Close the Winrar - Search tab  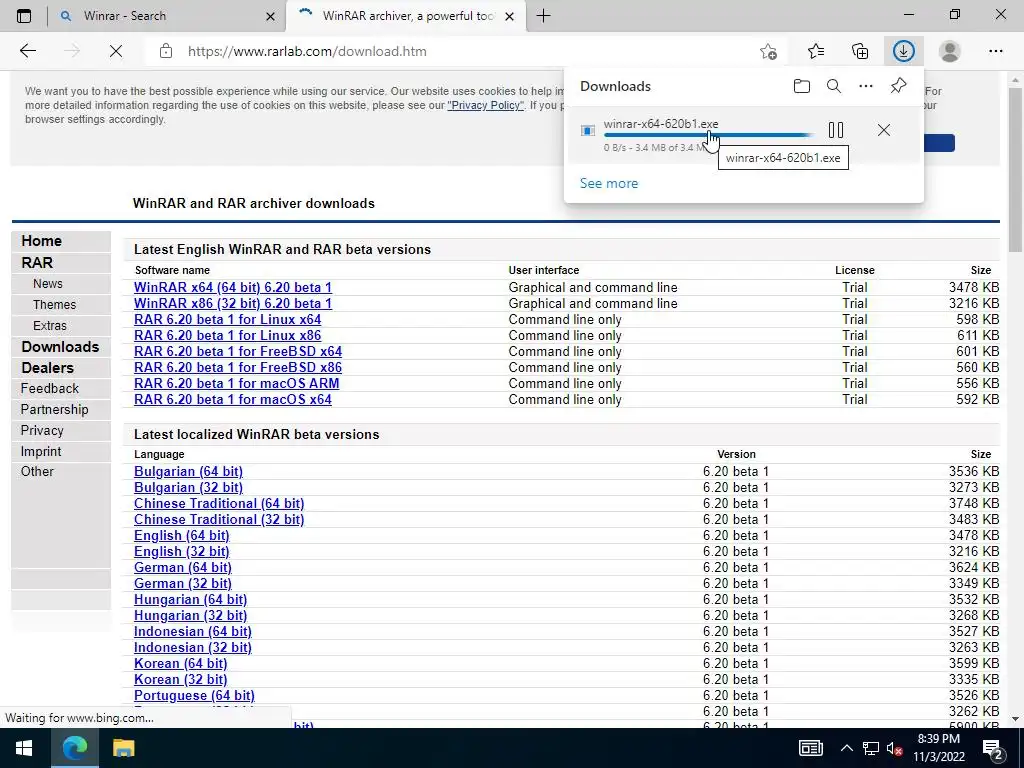(x=270, y=16)
